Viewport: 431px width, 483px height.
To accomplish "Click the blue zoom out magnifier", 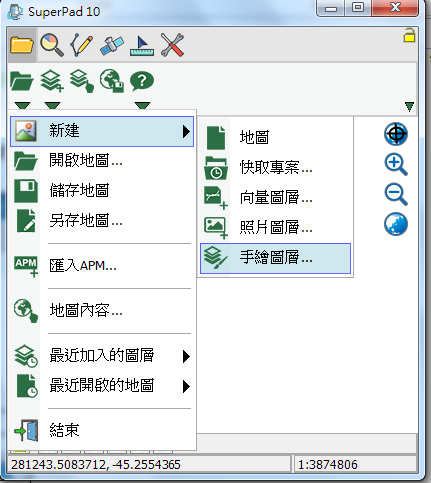I will 396,194.
